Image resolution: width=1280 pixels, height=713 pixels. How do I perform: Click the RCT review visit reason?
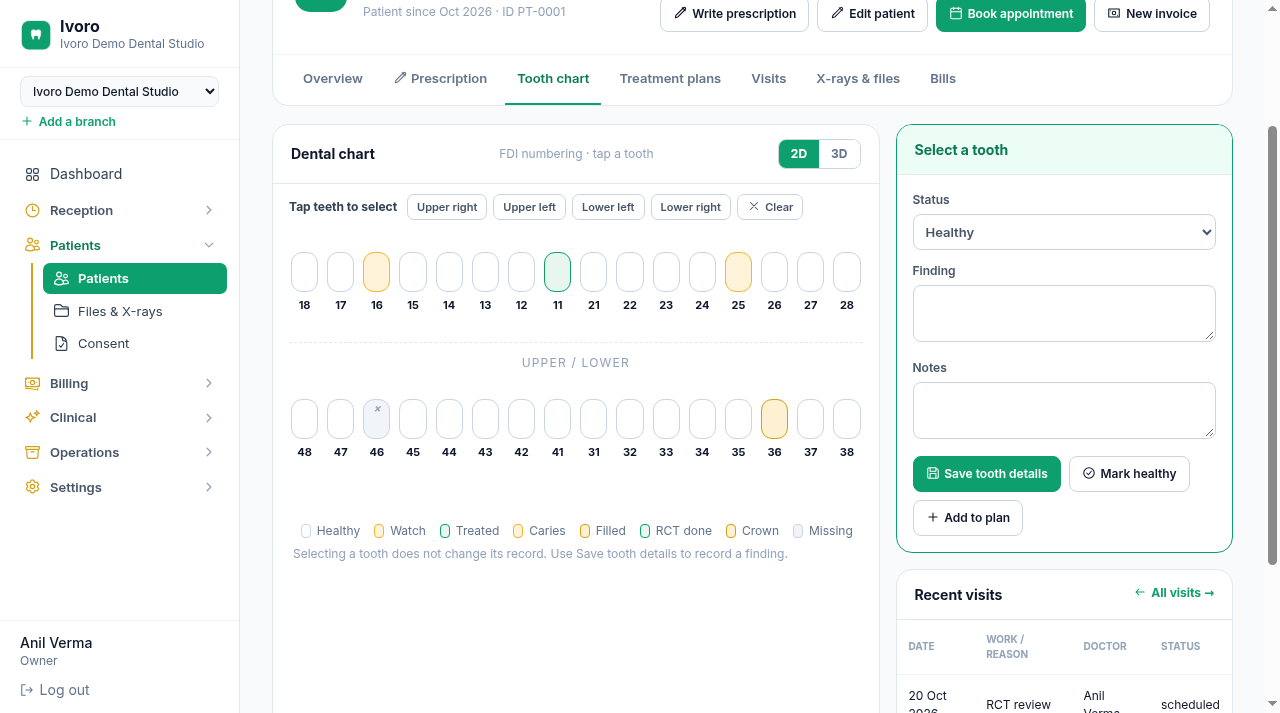(1018, 704)
